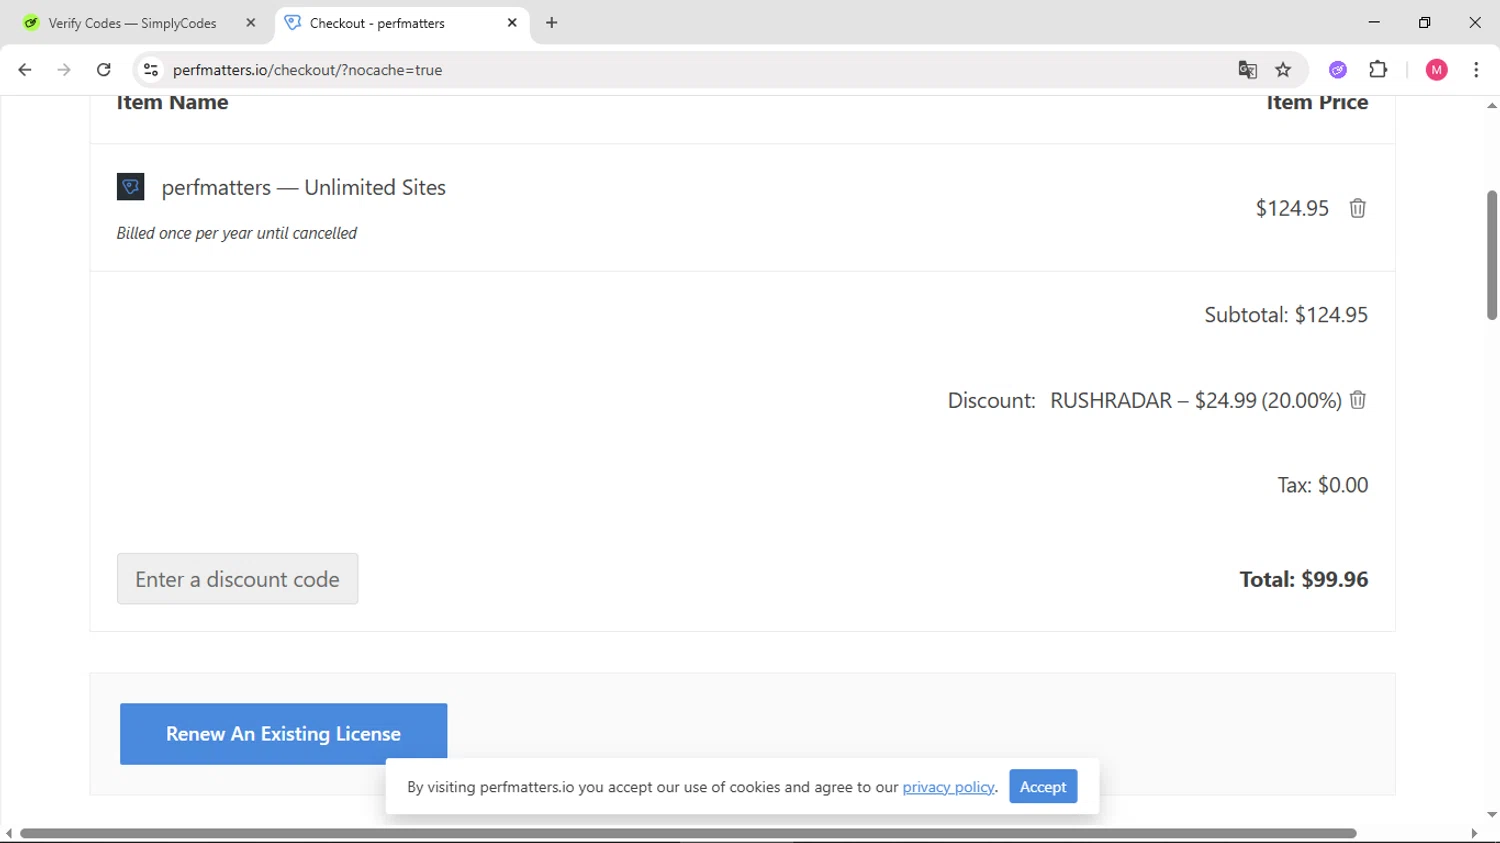Click the $124.95 item price
Screen dimensions: 1500x843
[x=1292, y=208]
